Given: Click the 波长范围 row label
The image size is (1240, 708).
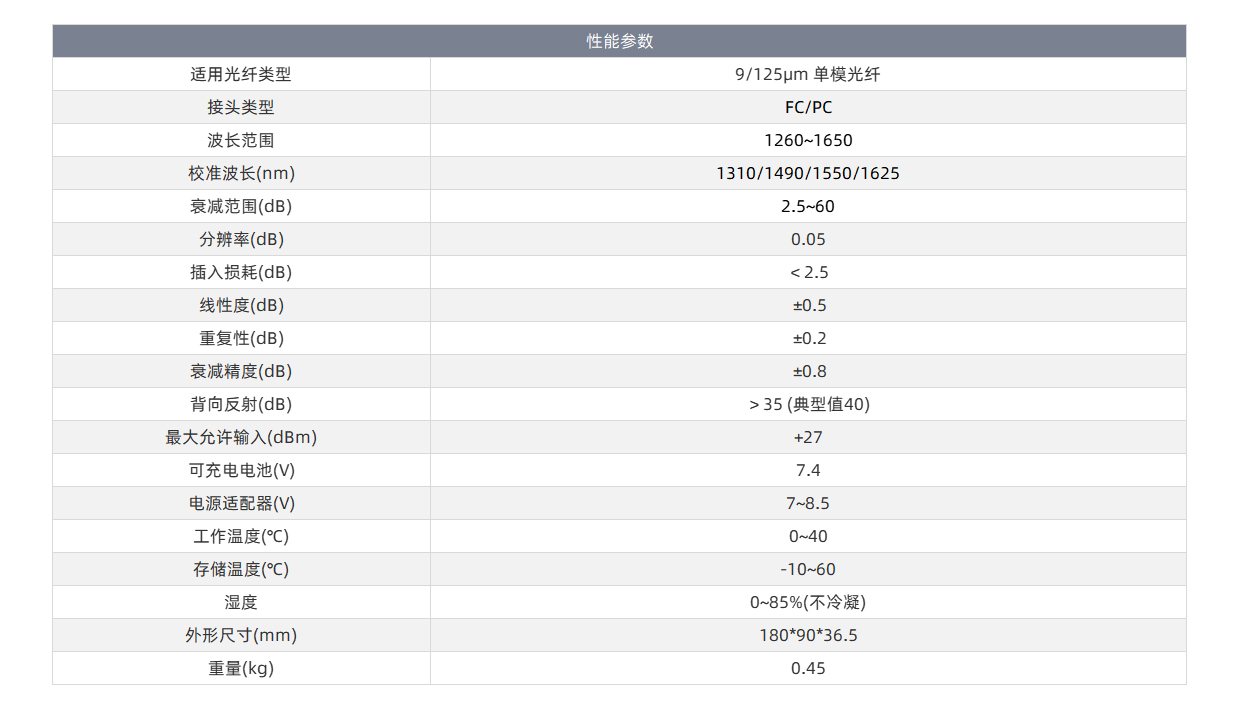Looking at the screenshot, I should click(x=241, y=140).
